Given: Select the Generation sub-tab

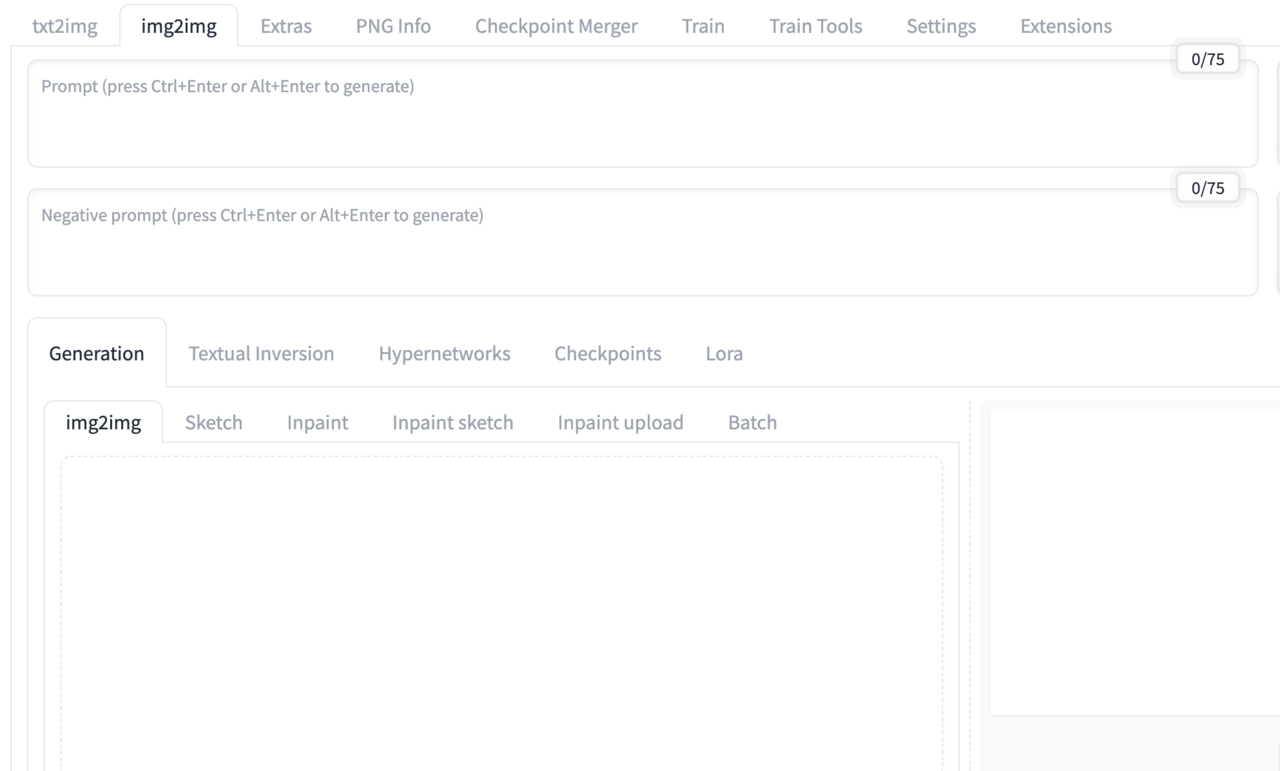Looking at the screenshot, I should coord(97,353).
